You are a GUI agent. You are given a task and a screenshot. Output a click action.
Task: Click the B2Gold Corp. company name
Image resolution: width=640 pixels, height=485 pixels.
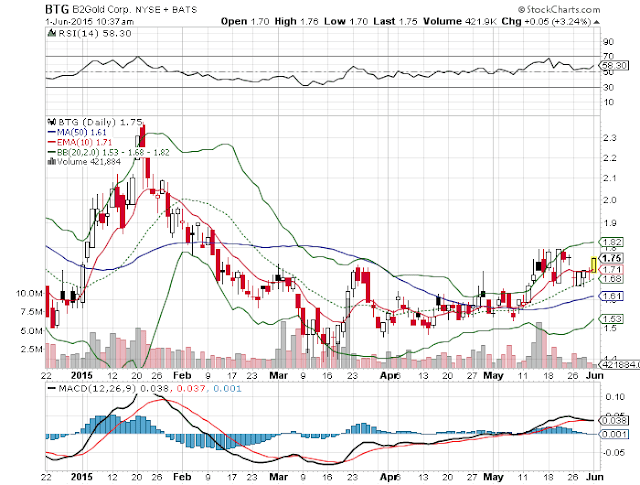point(101,9)
